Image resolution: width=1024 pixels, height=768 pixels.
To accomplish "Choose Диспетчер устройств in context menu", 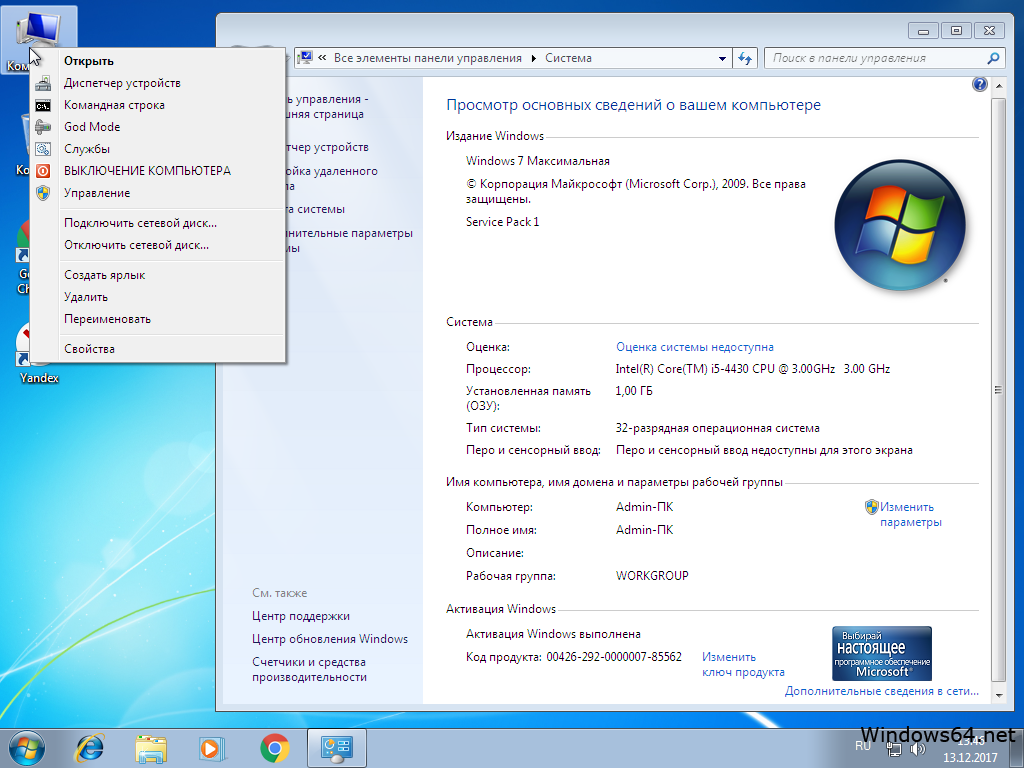I will (x=157, y=83).
